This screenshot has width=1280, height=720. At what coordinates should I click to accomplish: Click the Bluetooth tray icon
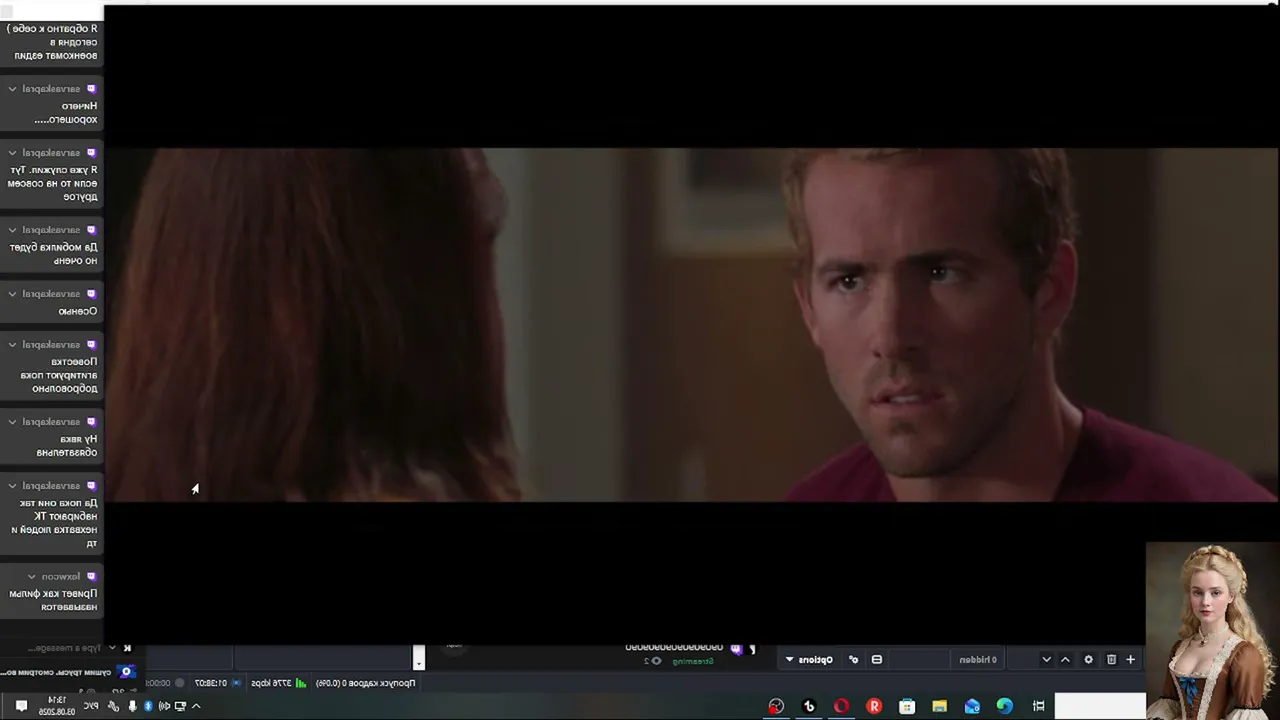click(x=148, y=706)
